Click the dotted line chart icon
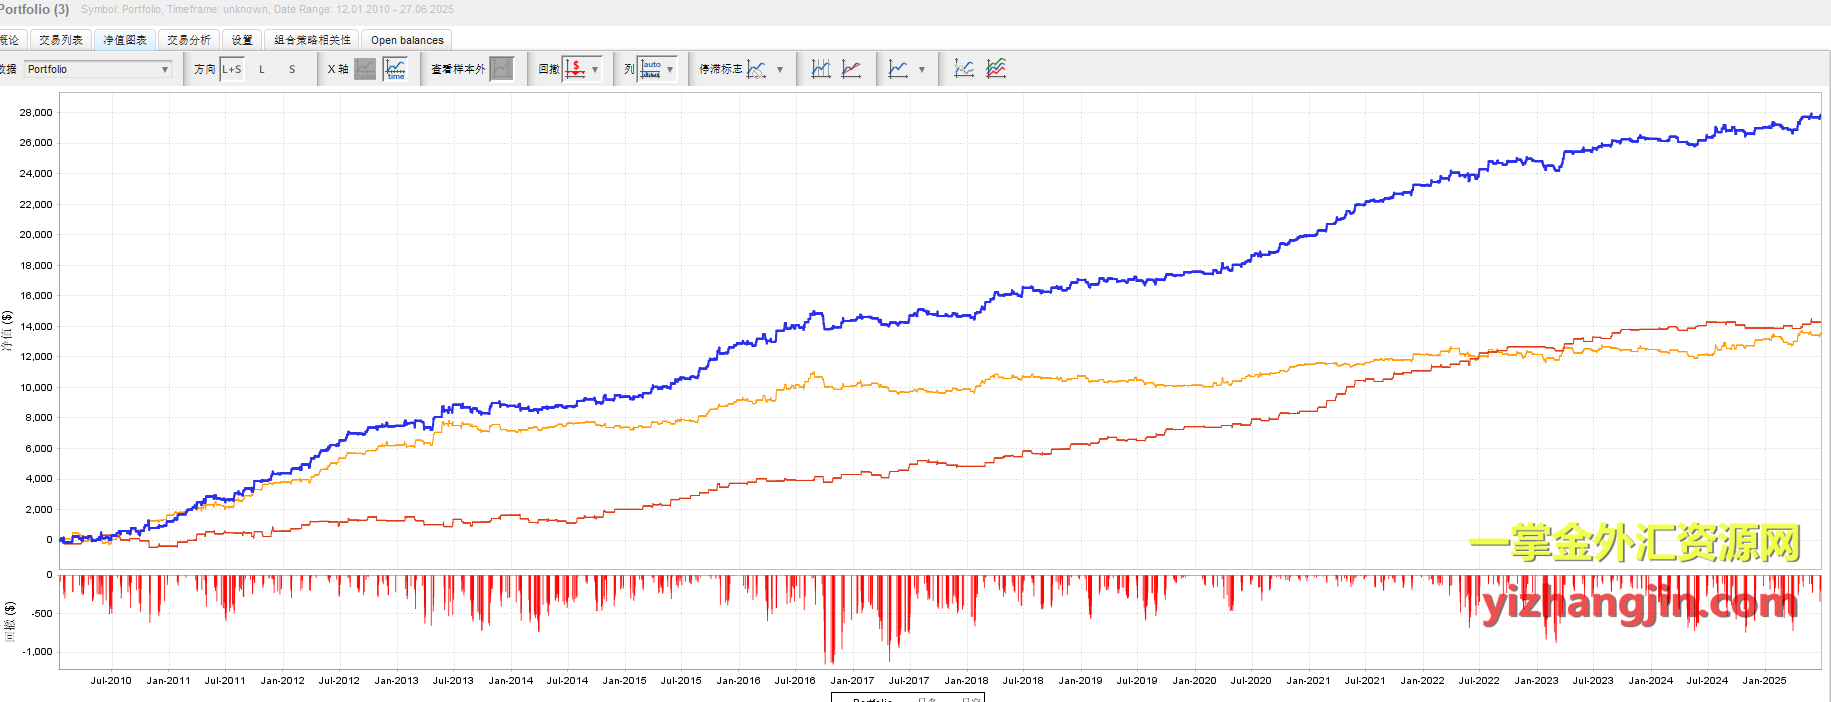The image size is (1831, 702). tap(964, 69)
